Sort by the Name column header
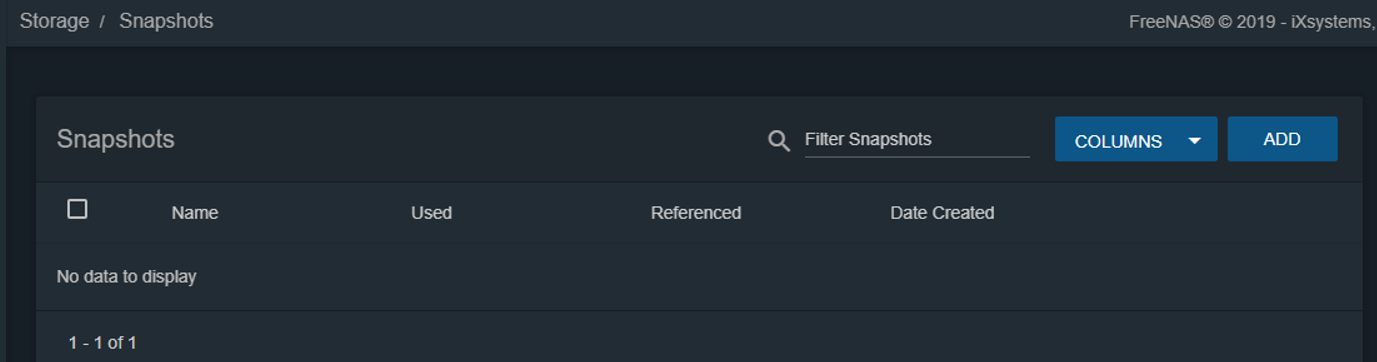Viewport: 1377px width, 362px height. [195, 213]
